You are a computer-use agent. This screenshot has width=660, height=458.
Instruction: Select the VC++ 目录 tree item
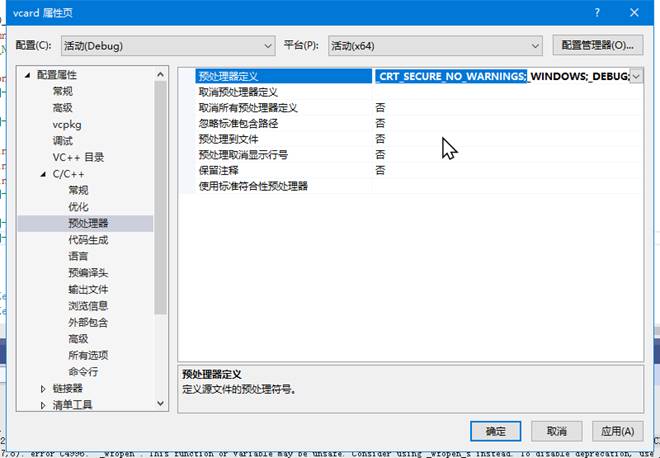pyautogui.click(x=78, y=157)
